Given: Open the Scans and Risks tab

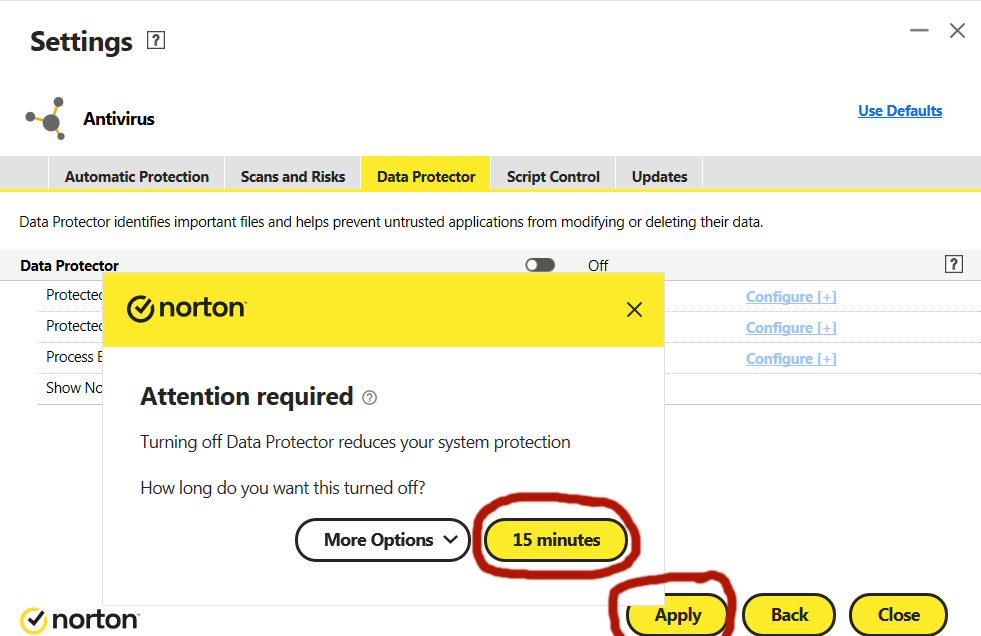Looking at the screenshot, I should (x=293, y=177).
